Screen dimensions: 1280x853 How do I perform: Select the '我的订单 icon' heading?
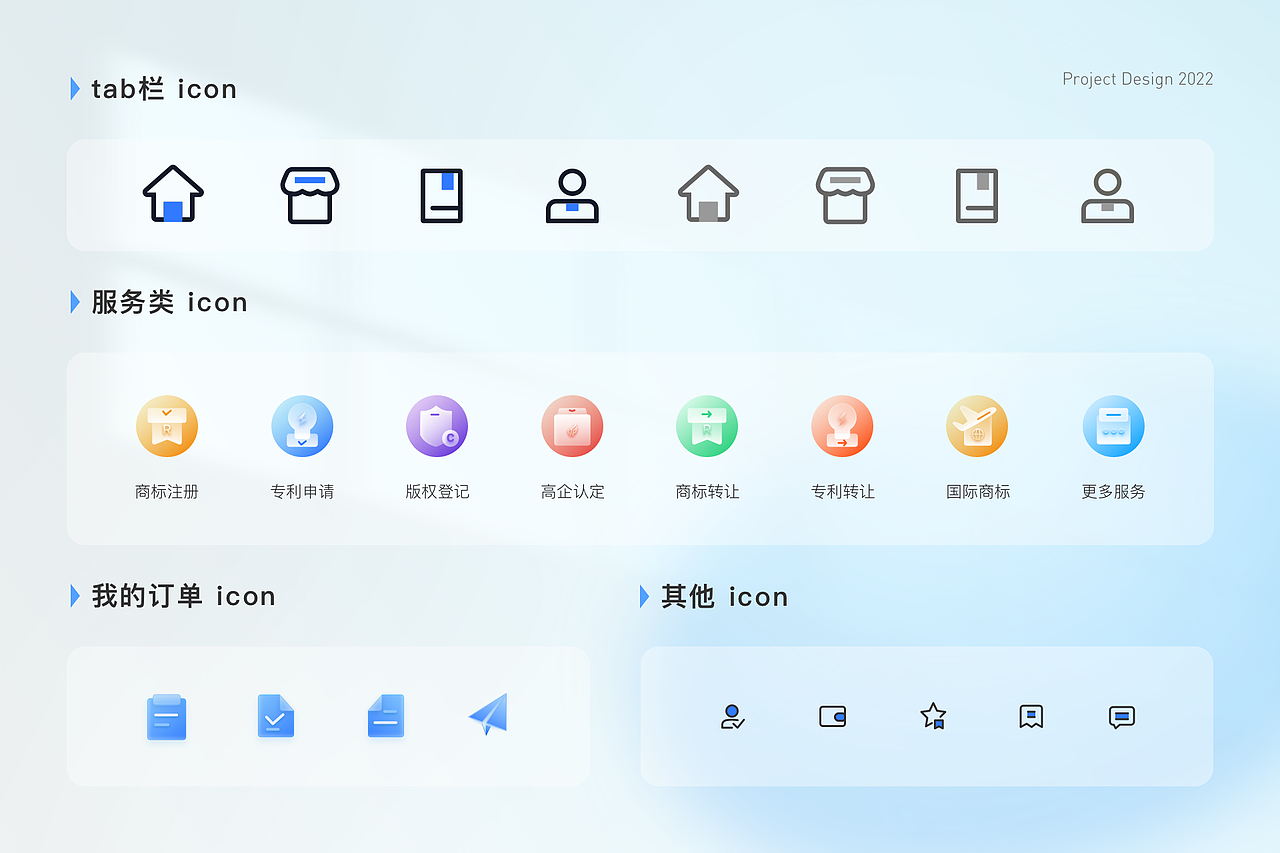tap(183, 596)
